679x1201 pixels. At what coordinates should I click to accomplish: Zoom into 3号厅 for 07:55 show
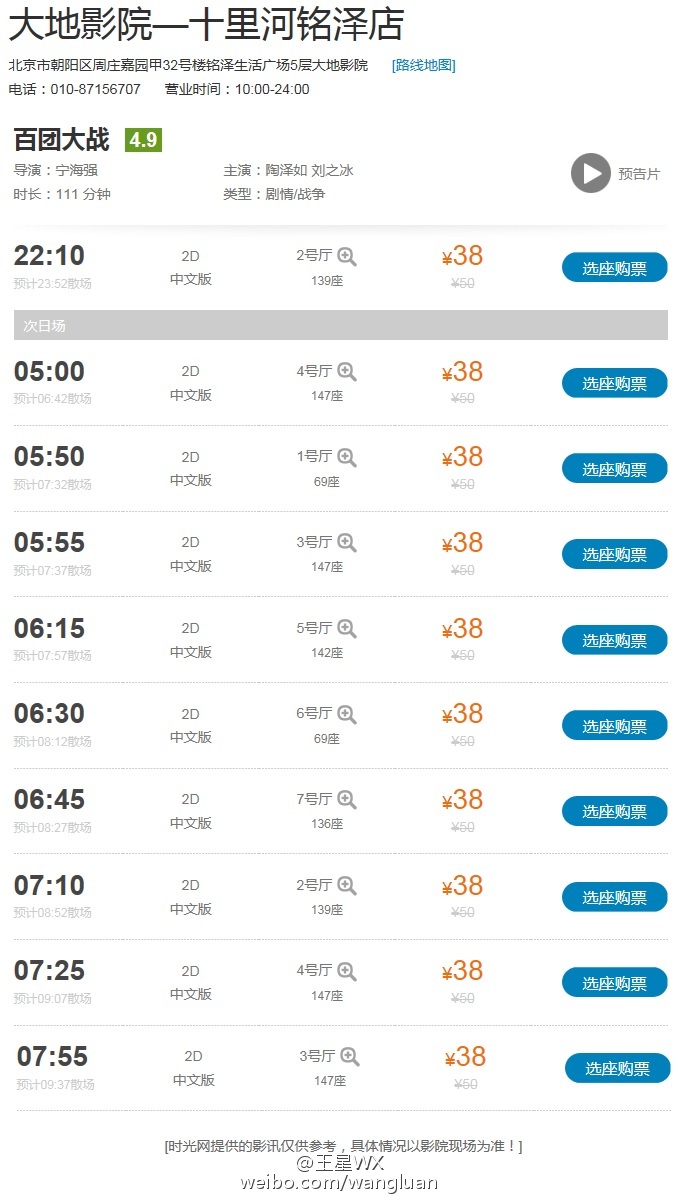(x=349, y=1057)
